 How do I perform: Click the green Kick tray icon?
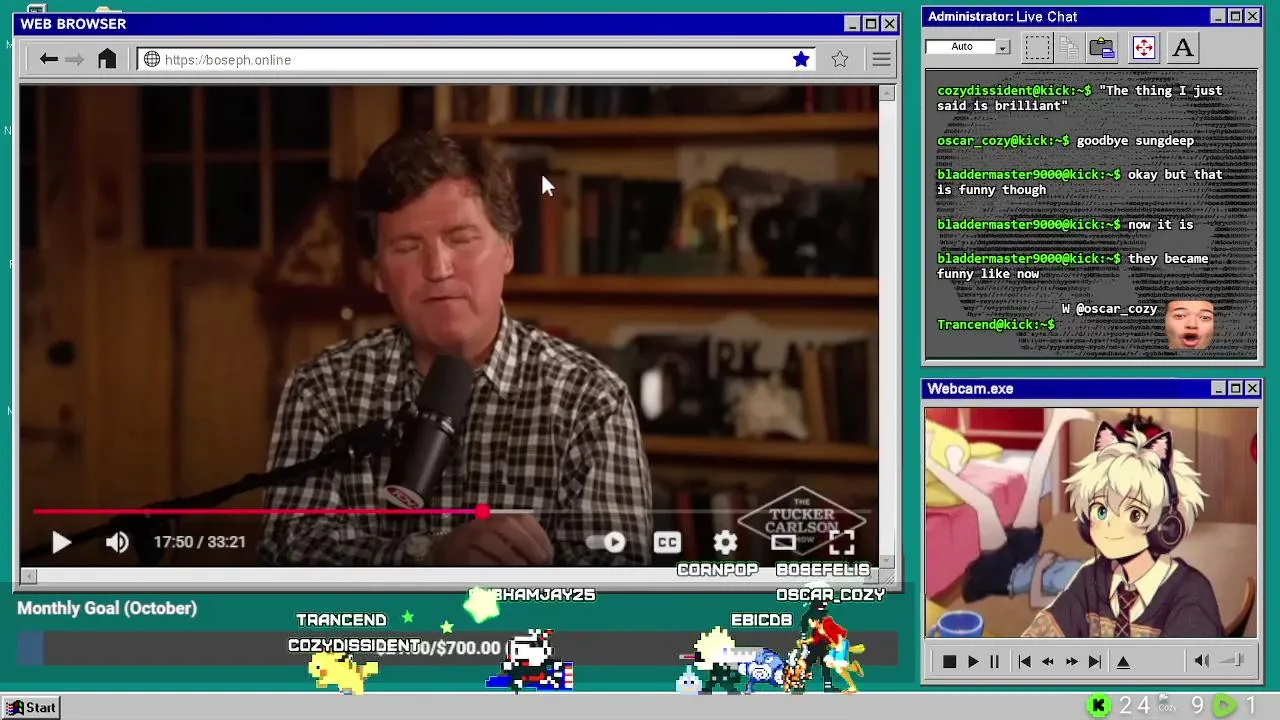(x=1098, y=706)
